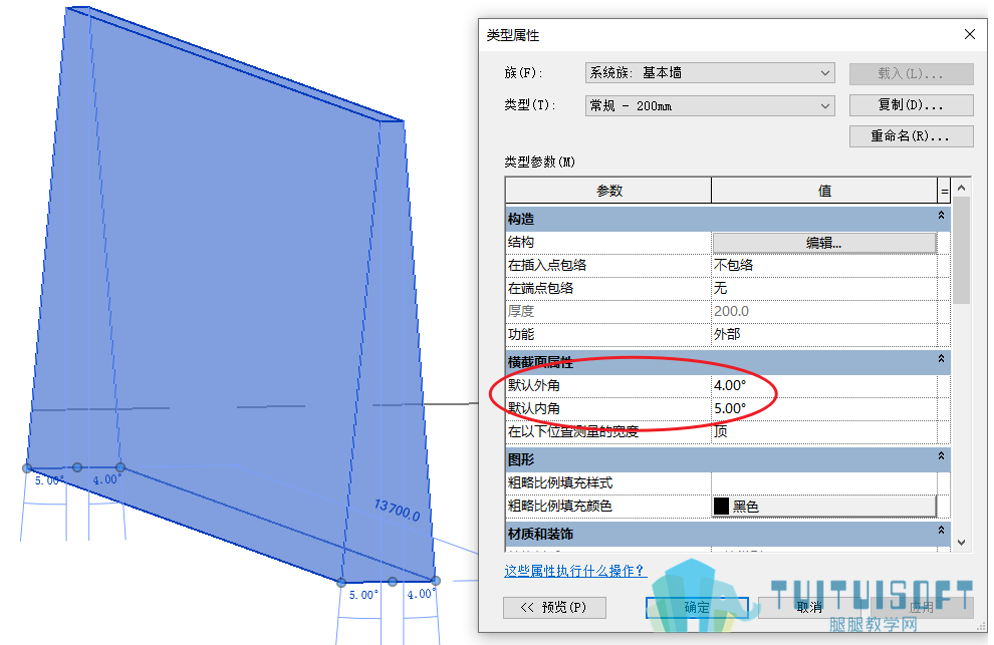Click the 功能 value 外部
Screen dimensions: 994x645
[823, 334]
